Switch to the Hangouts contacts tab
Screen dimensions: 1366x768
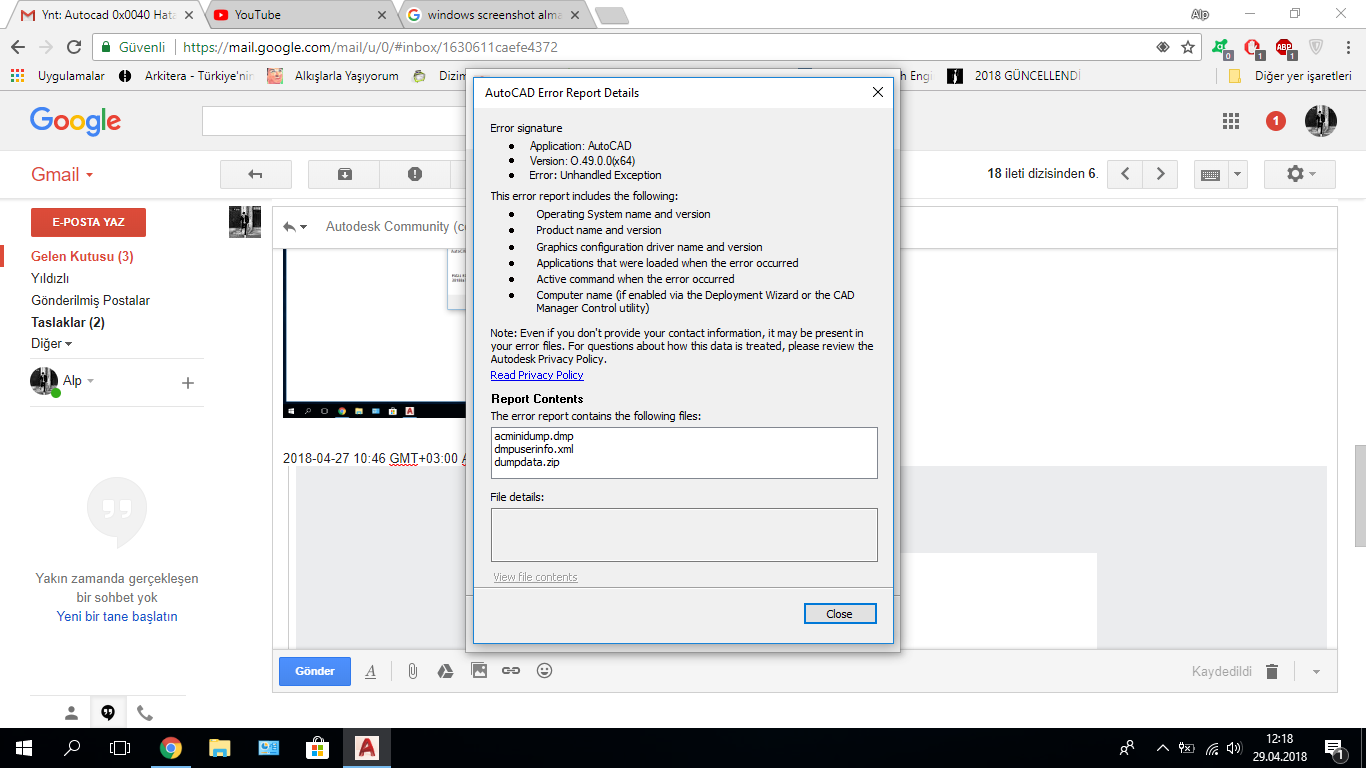coord(71,713)
